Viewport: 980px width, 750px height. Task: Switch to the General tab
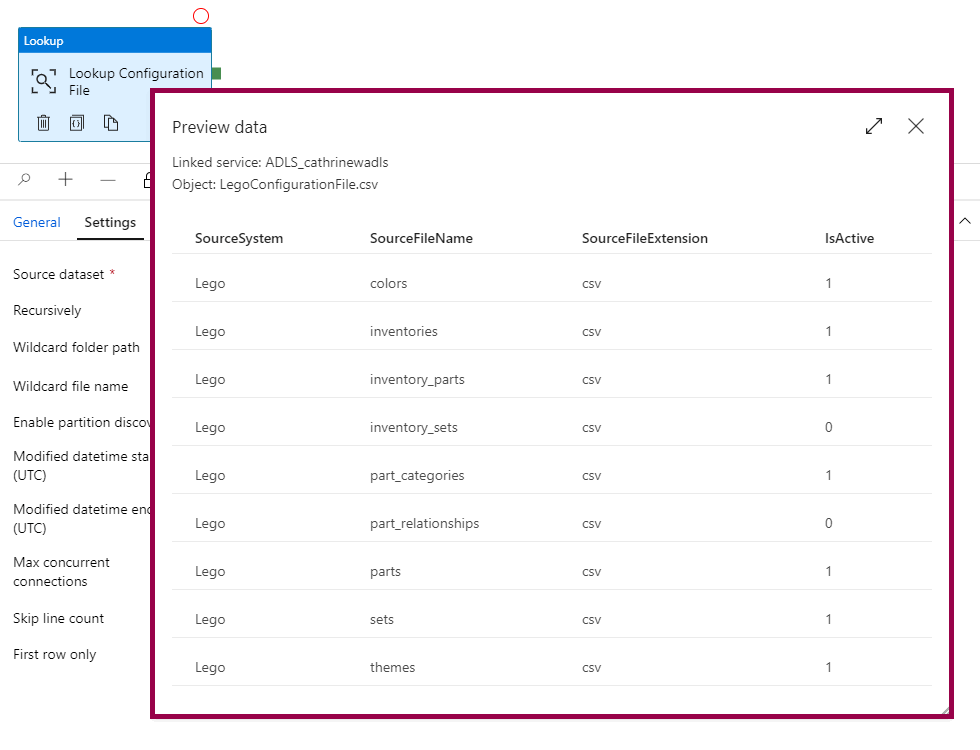[x=37, y=222]
